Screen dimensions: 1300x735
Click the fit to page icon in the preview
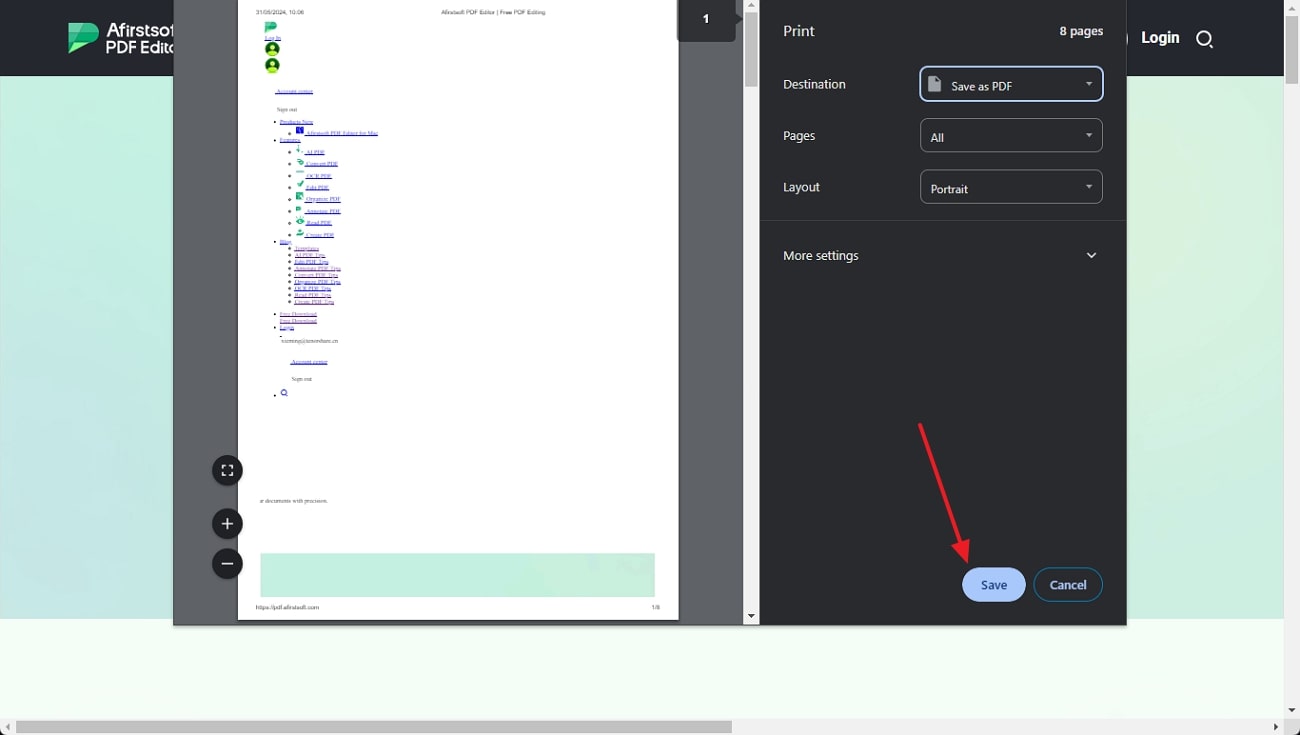point(227,470)
